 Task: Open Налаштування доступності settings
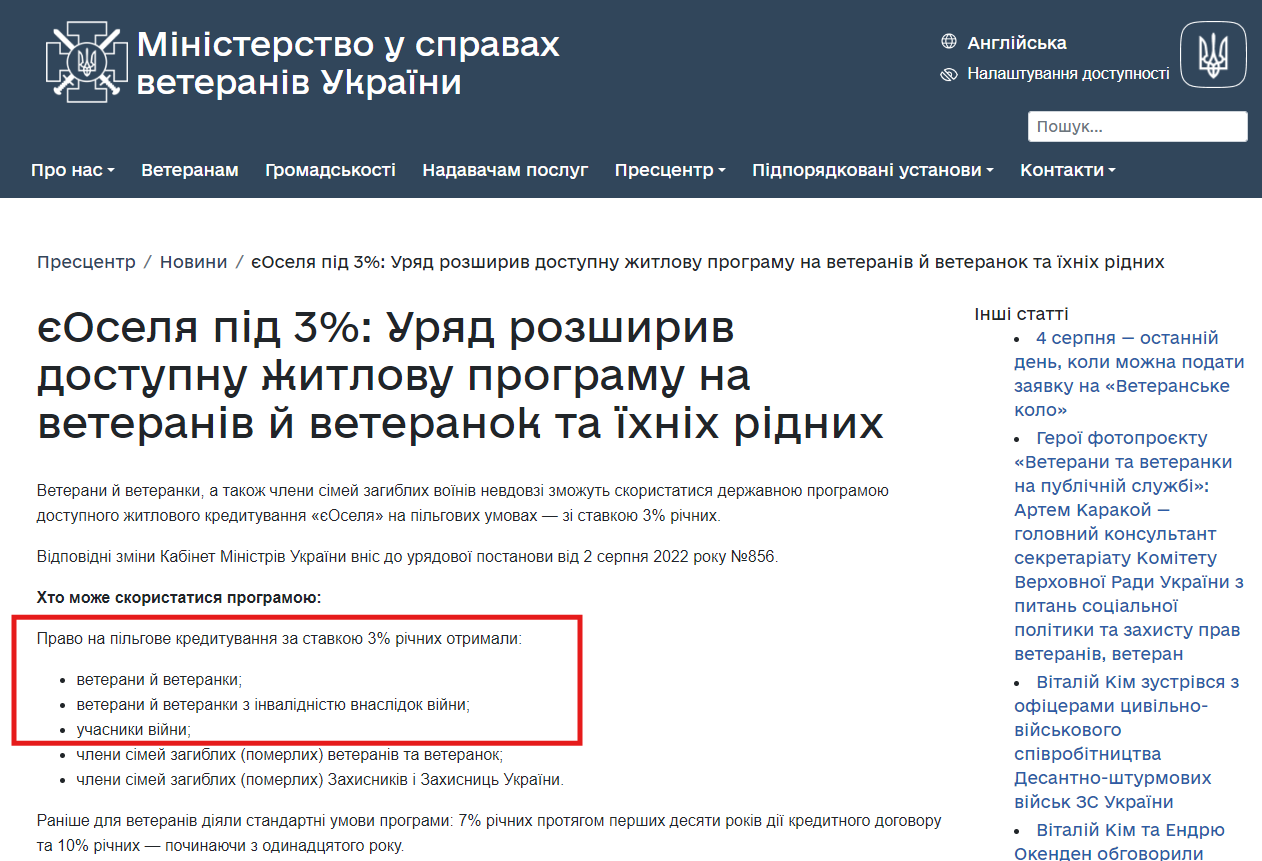click(x=1068, y=74)
